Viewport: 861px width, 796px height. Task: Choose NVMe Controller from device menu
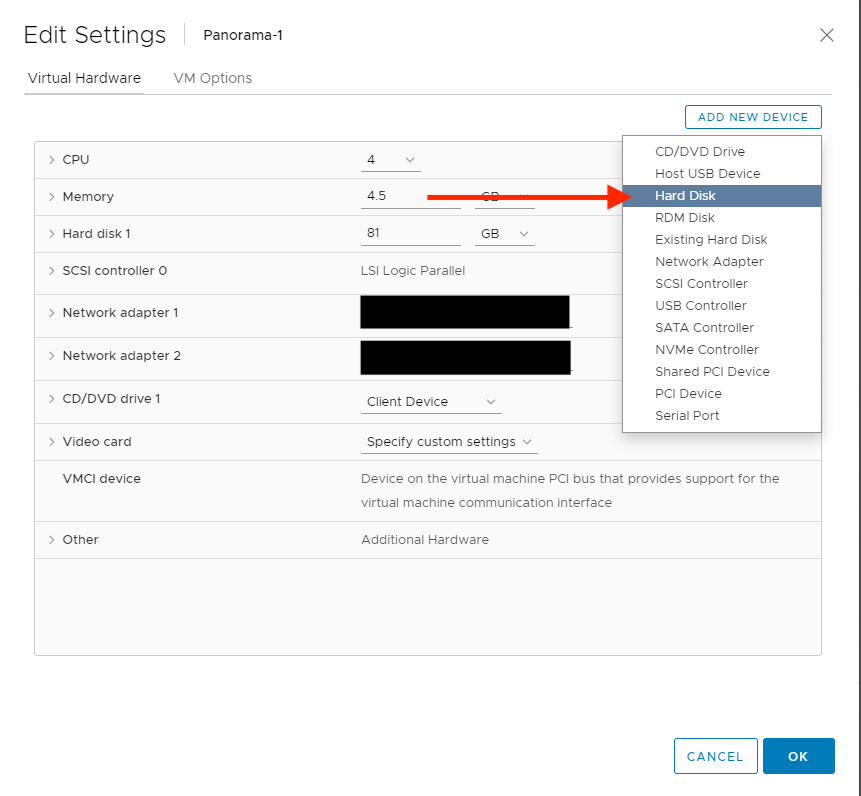click(706, 350)
